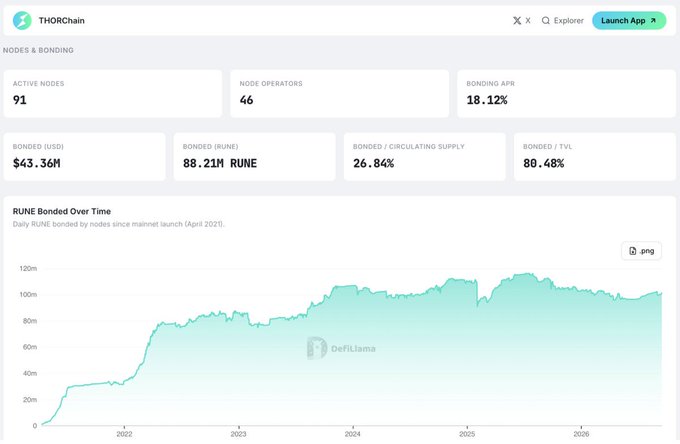680x444 pixels.
Task: Select the NODE OPERATORS value 46
Action: [x=246, y=100]
